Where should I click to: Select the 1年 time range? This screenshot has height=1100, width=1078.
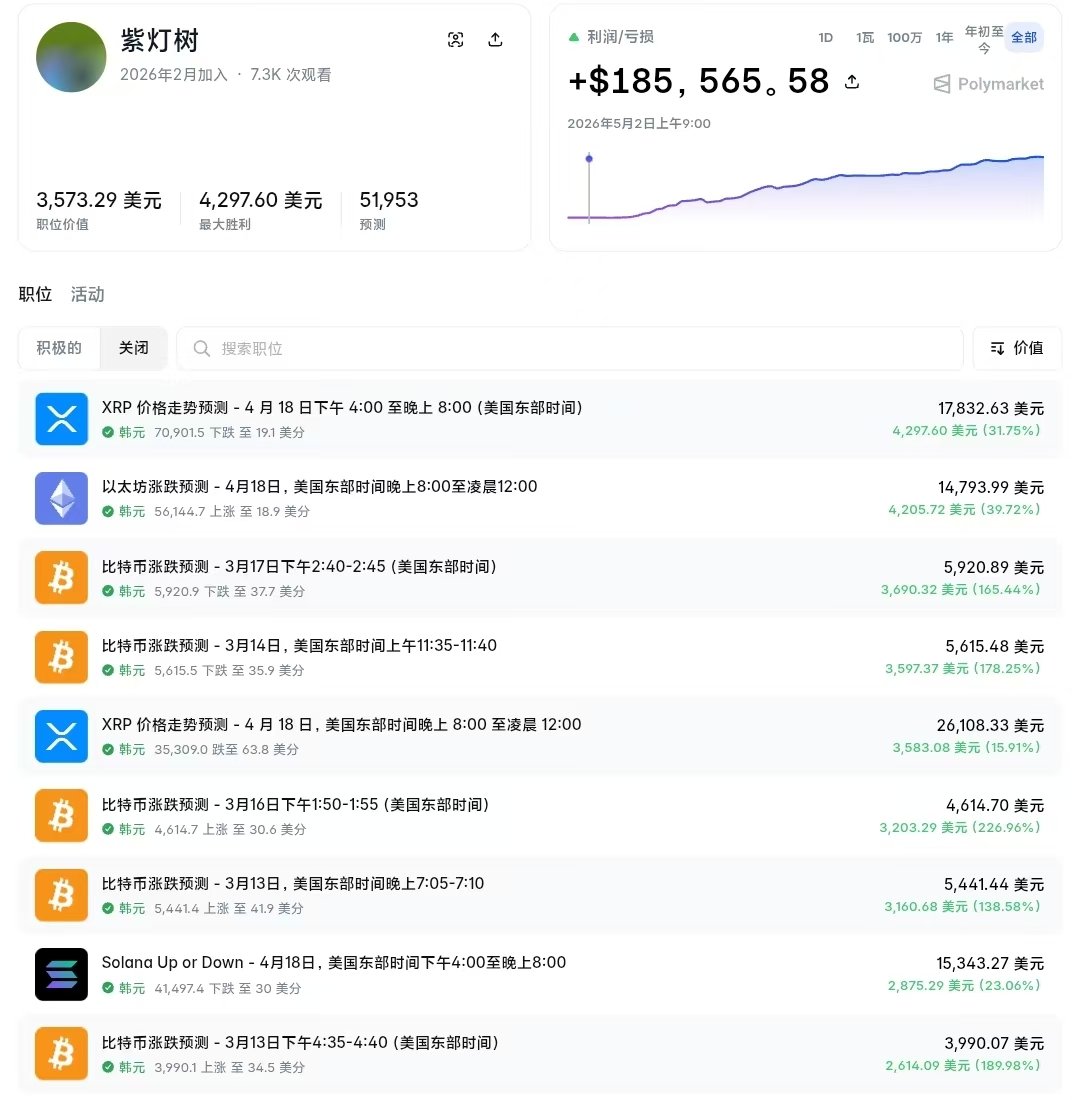(x=944, y=37)
